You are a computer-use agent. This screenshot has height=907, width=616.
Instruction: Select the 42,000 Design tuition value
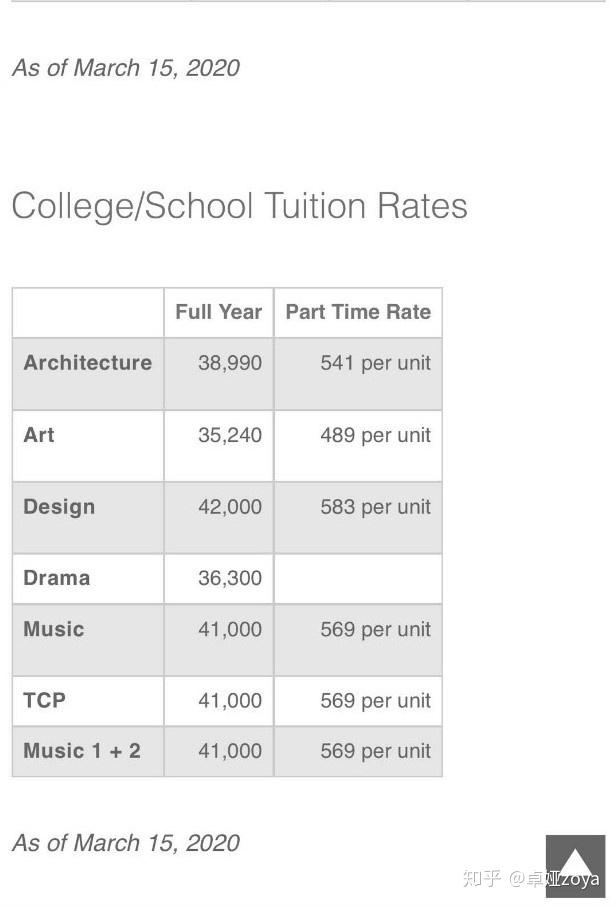pyautogui.click(x=230, y=507)
